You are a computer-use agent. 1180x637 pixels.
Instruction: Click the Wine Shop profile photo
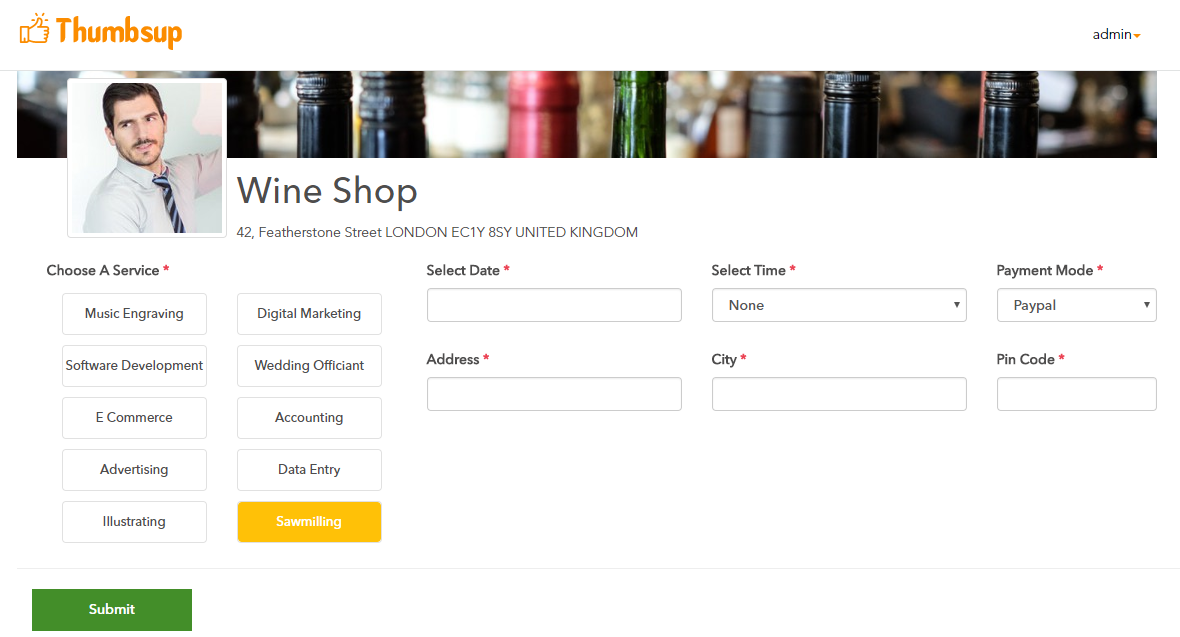click(x=147, y=158)
